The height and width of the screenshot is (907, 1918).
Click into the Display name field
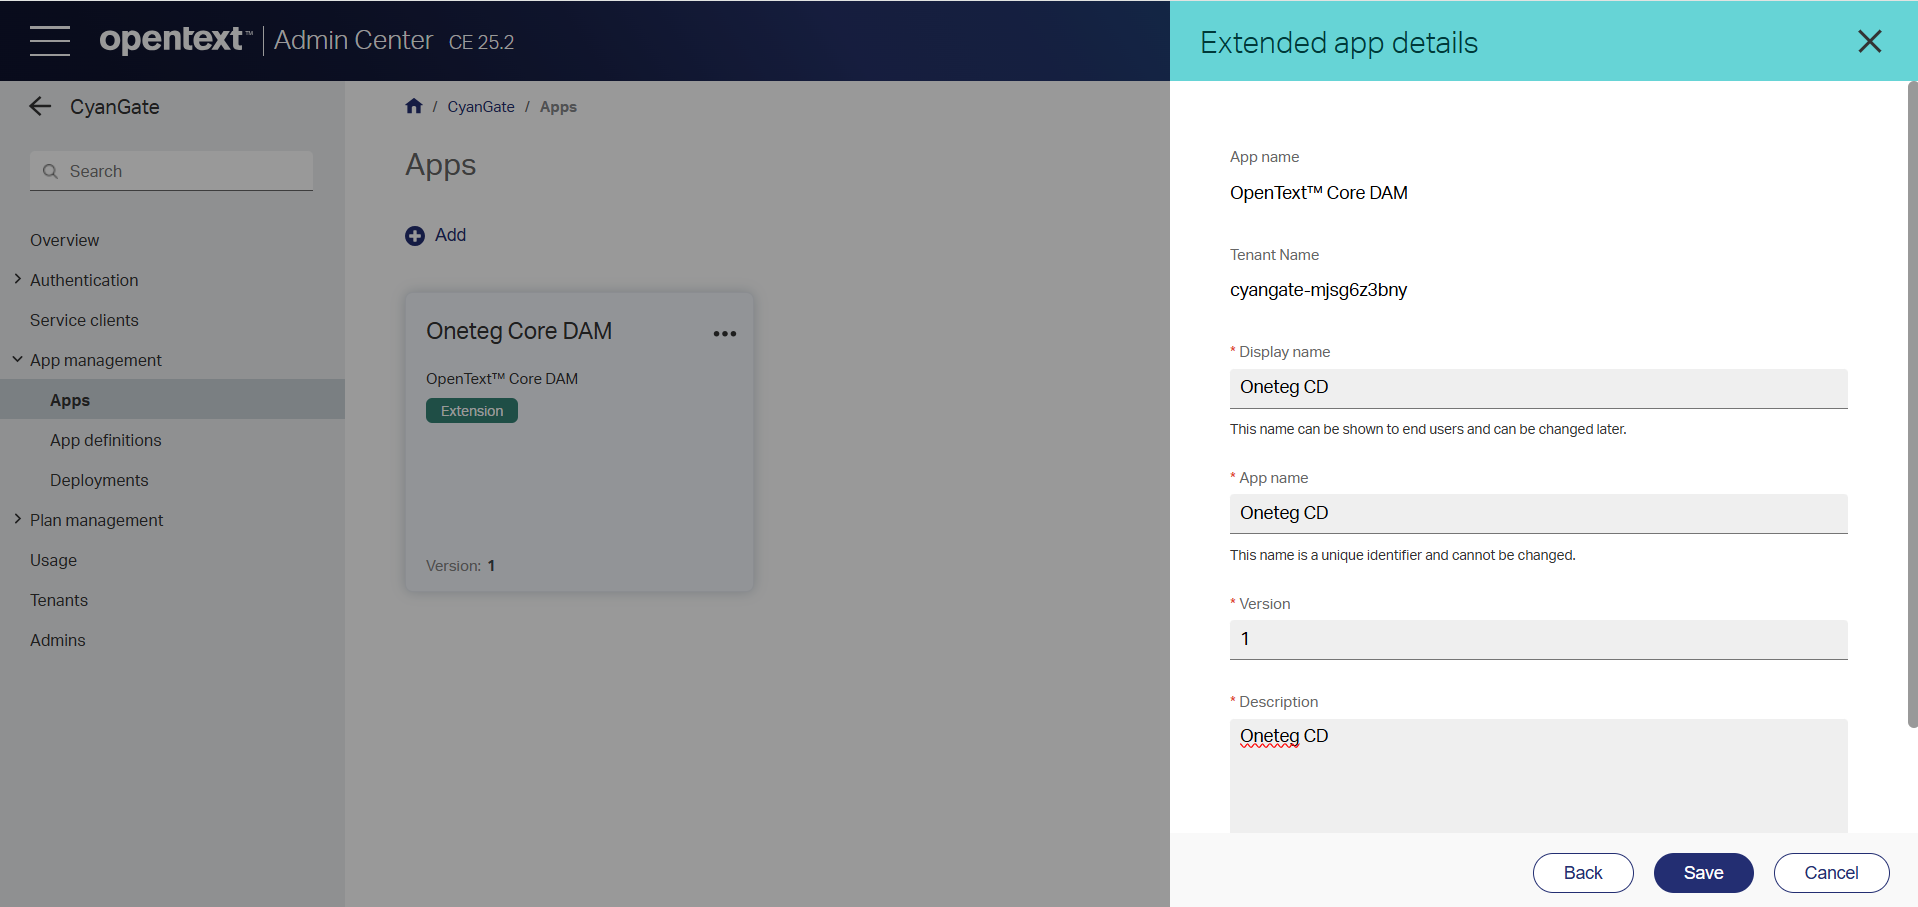1537,388
